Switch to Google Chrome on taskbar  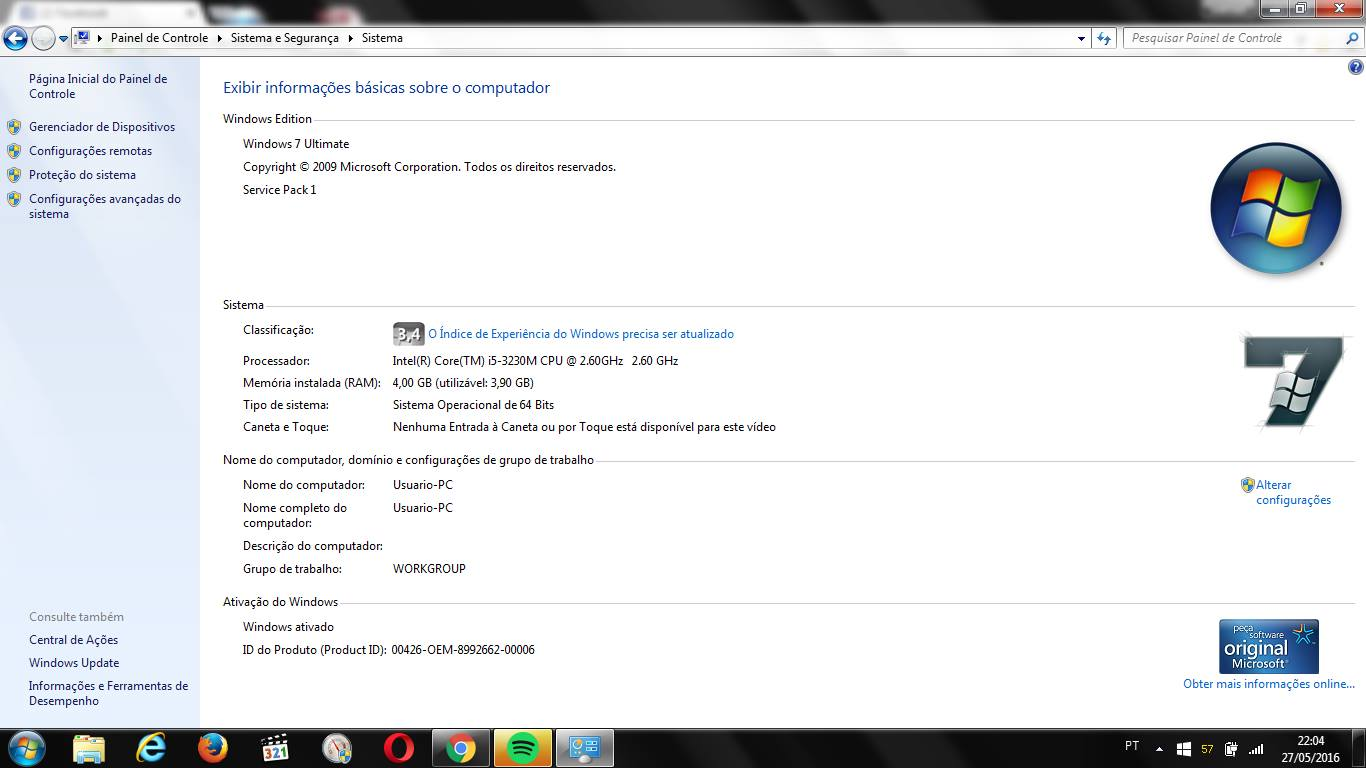pyautogui.click(x=461, y=748)
